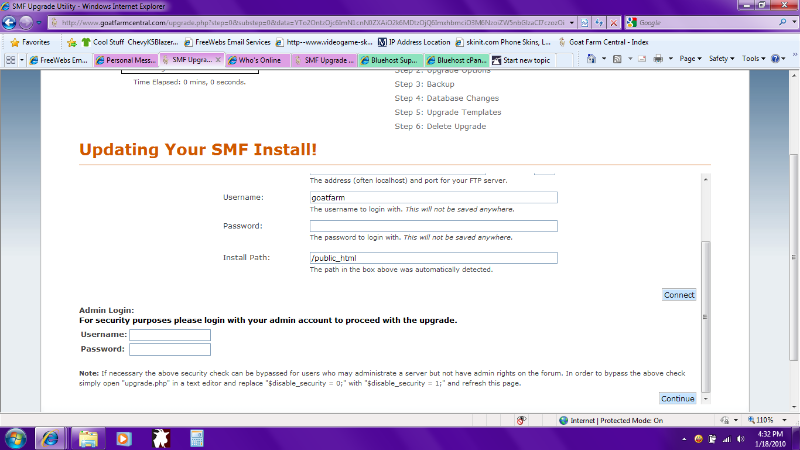800x450 pixels.
Task: Open the Page menu dropdown
Action: tap(690, 59)
